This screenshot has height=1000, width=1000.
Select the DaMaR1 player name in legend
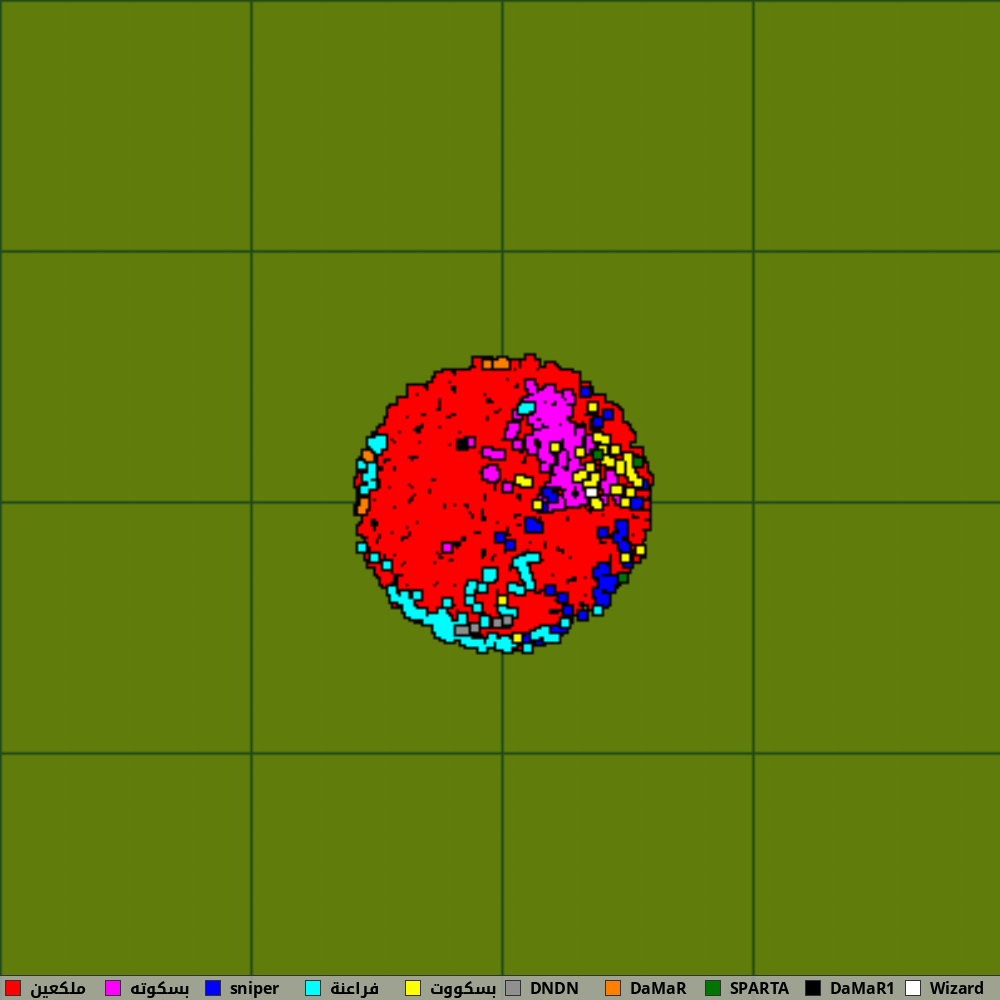coord(862,989)
